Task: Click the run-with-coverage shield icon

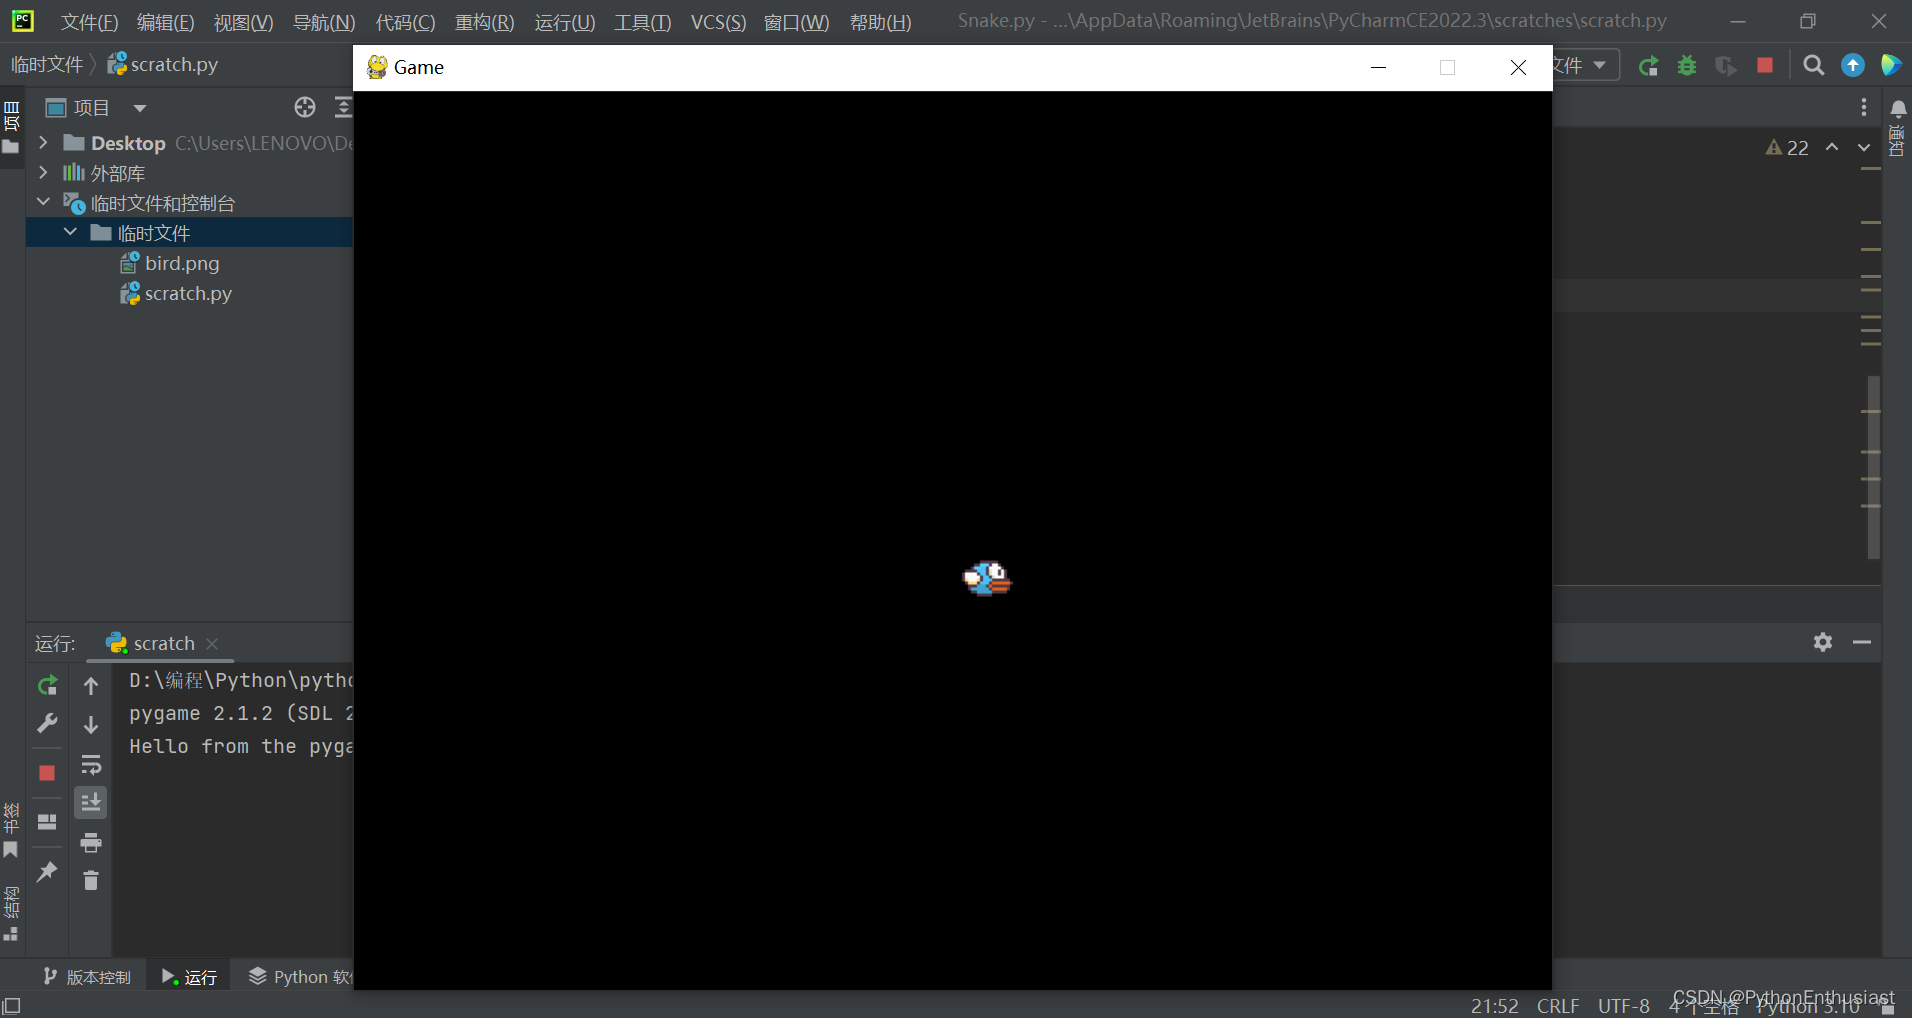Action: click(1725, 66)
